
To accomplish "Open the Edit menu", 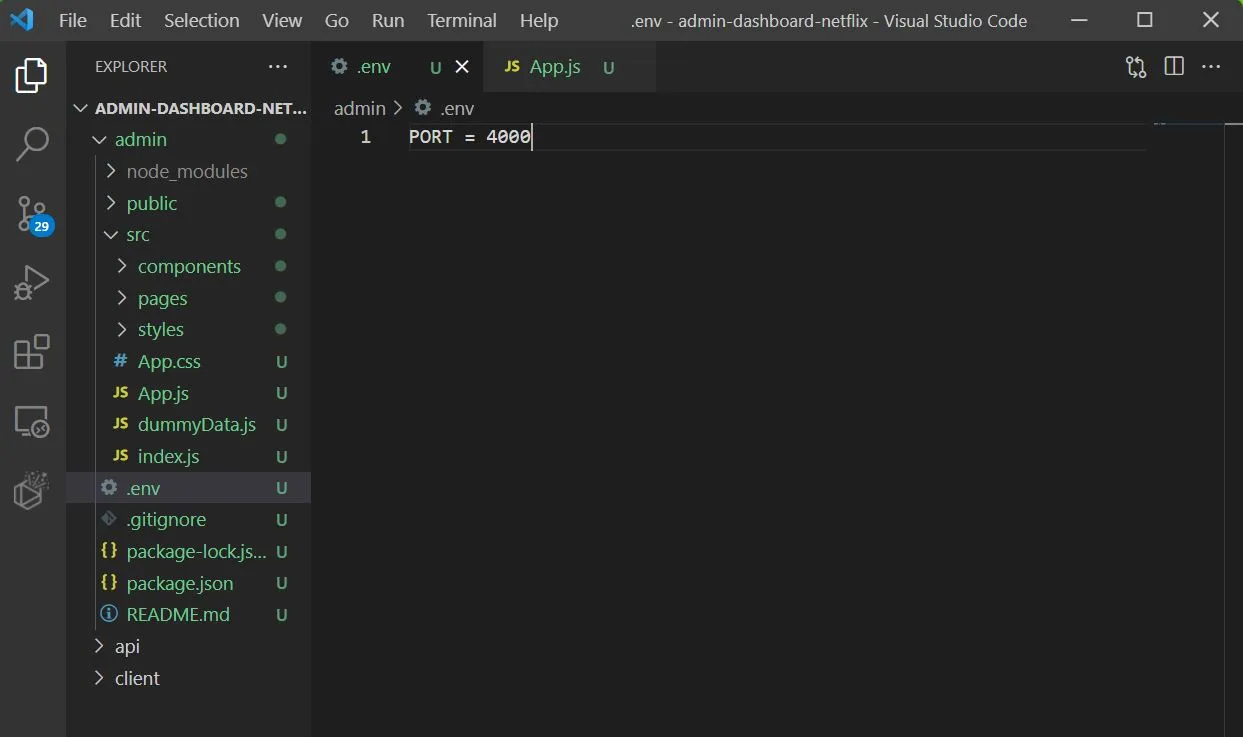I will coord(126,20).
